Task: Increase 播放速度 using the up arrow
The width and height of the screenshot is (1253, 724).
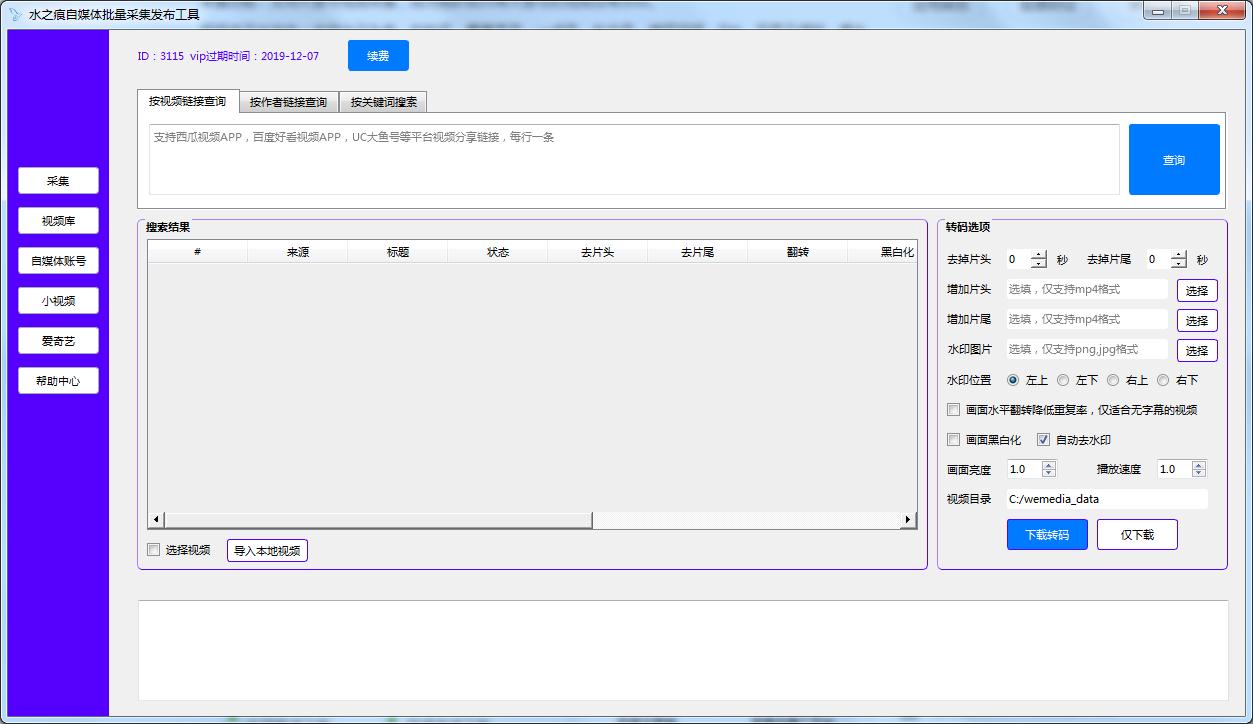Action: (1198, 465)
